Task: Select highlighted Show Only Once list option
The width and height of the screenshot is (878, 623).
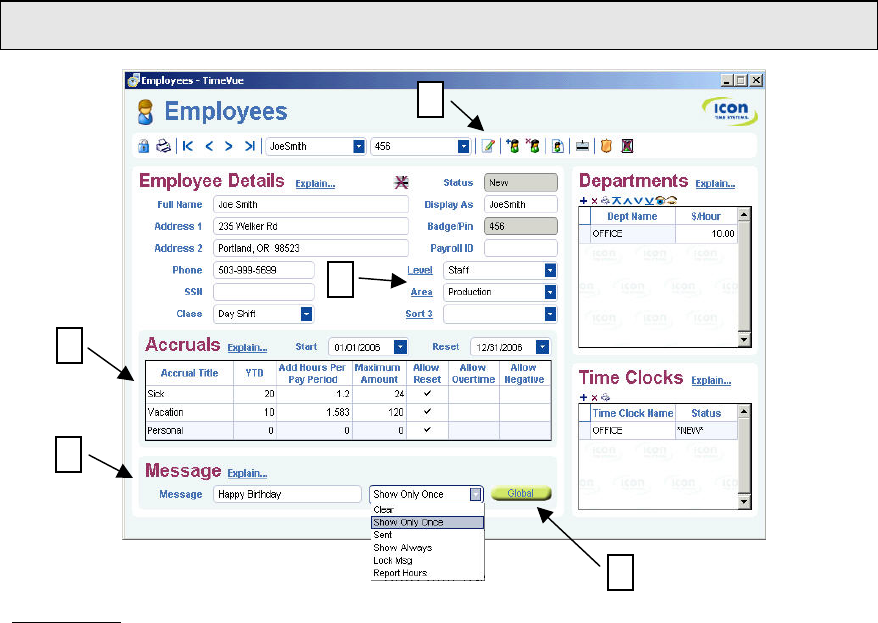Action: point(427,522)
